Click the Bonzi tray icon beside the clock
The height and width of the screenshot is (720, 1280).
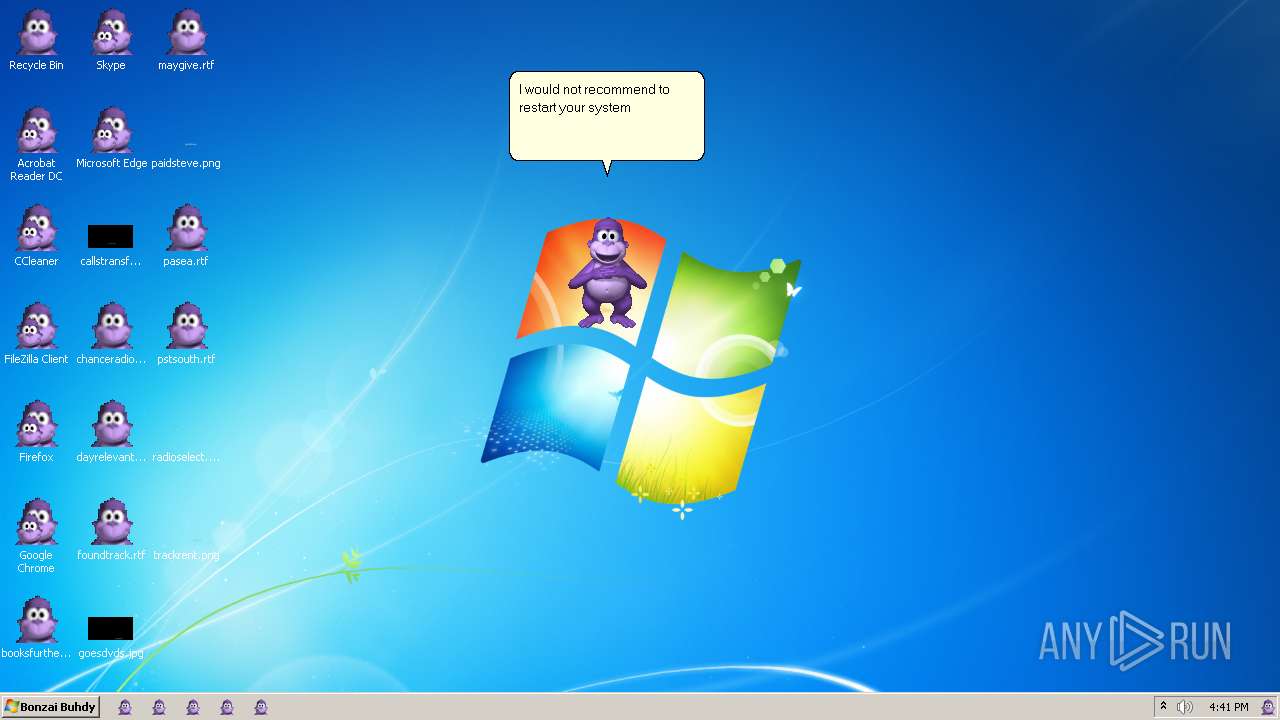point(1268,707)
